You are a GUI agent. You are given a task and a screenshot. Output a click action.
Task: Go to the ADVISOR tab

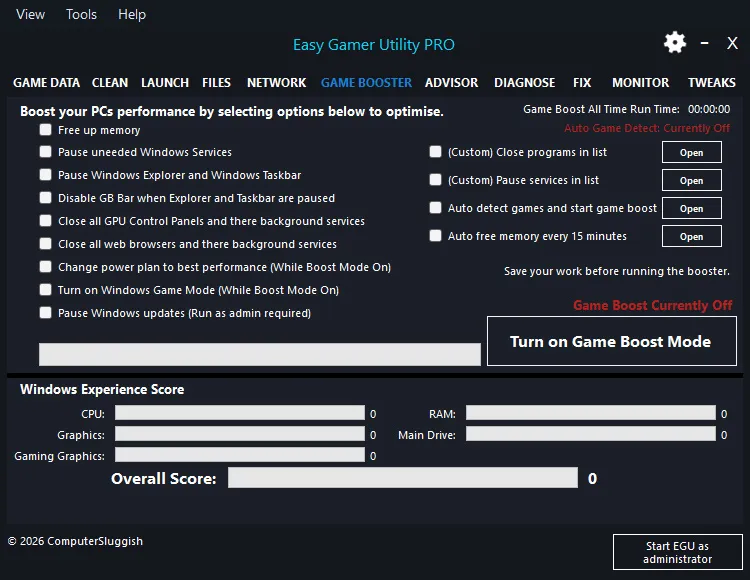(452, 83)
